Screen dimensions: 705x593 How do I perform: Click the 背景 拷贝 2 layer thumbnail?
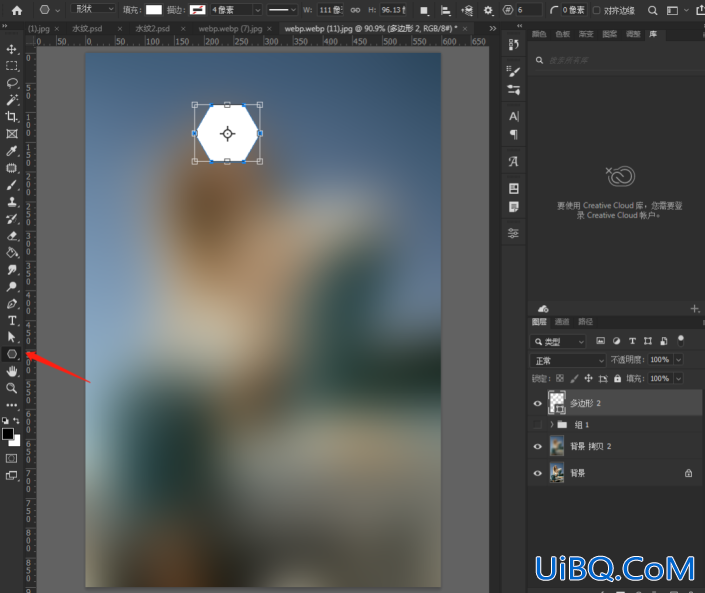pos(557,446)
